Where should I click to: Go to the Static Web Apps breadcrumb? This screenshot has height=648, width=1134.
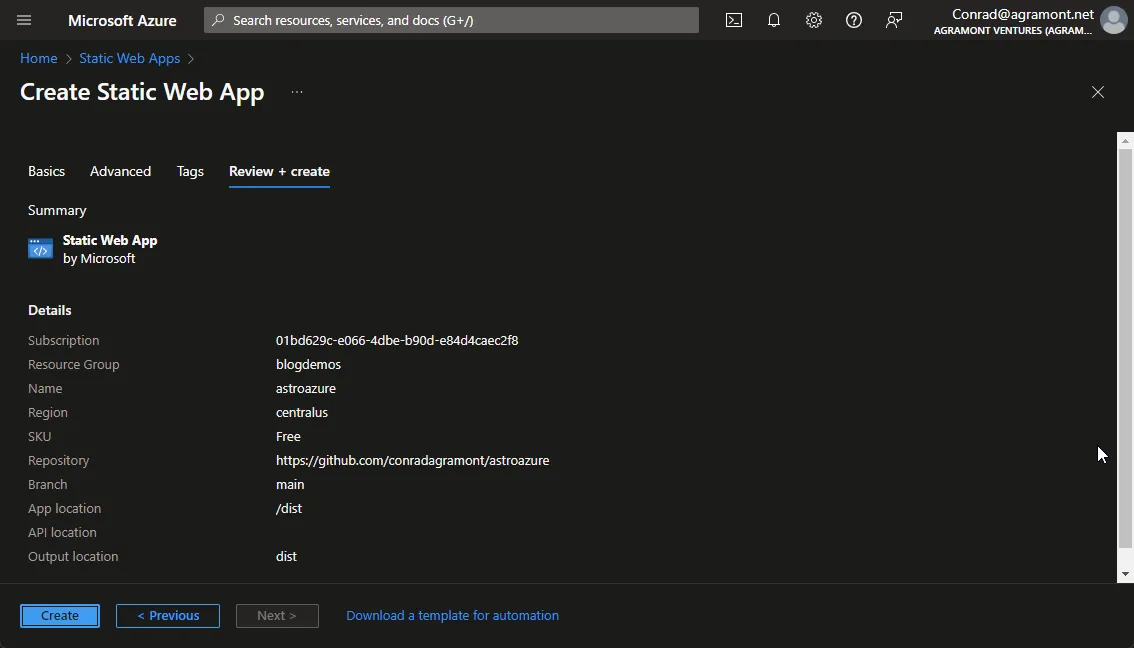[x=129, y=59]
